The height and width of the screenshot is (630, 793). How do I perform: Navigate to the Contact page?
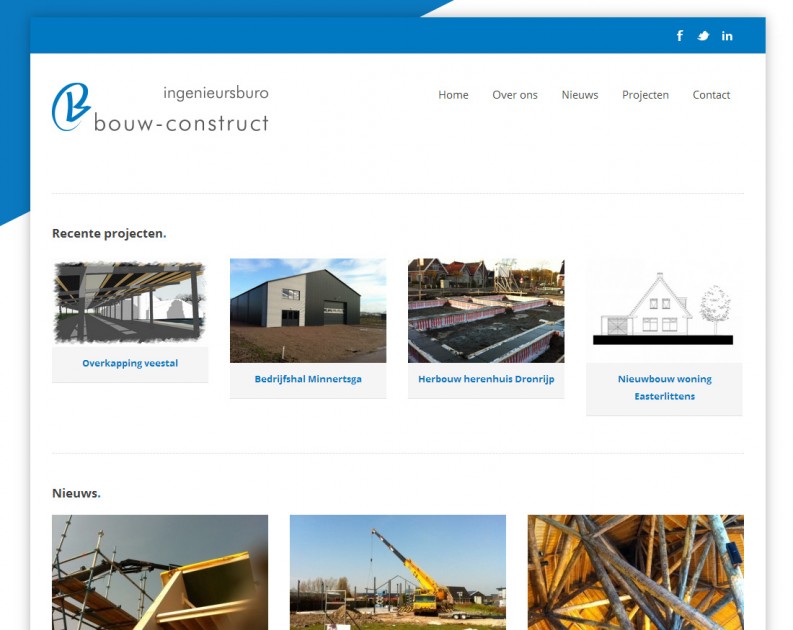(x=711, y=95)
